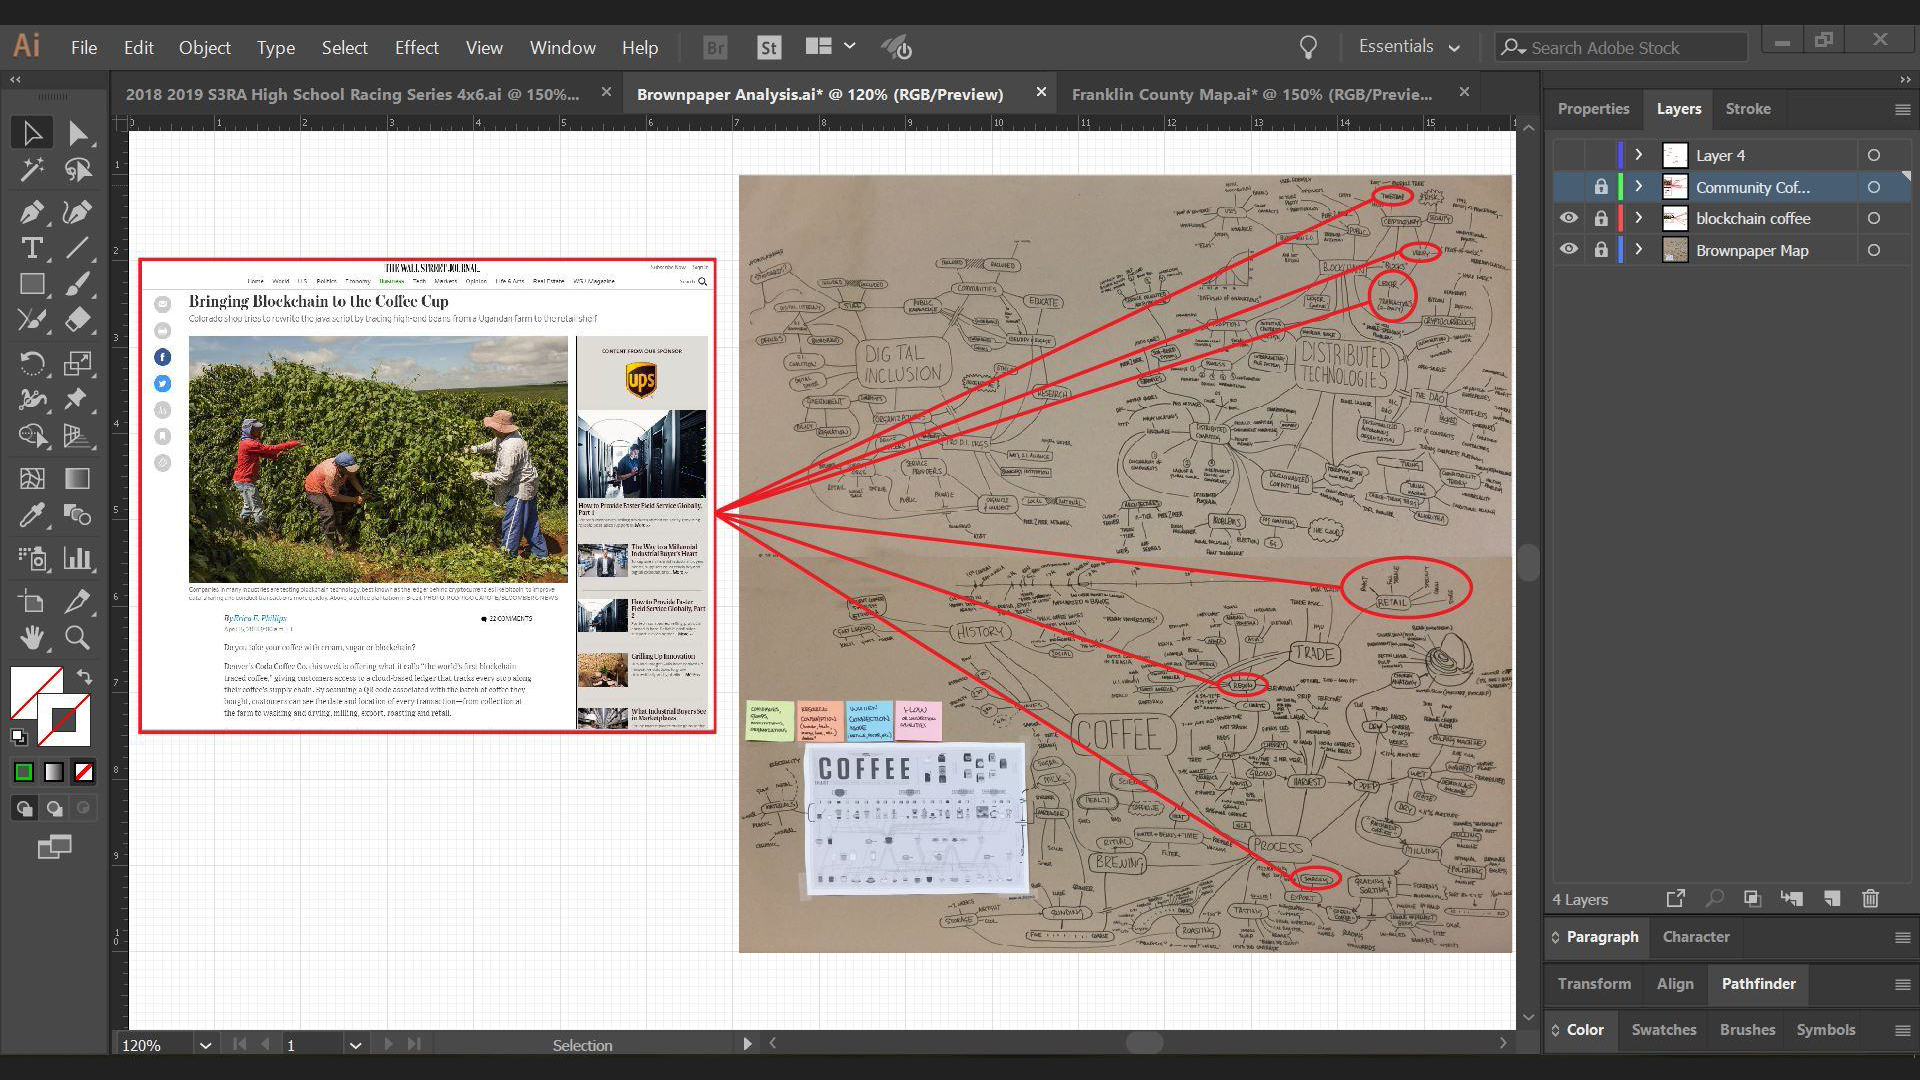The width and height of the screenshot is (1920, 1080).
Task: Open the Essentials workspace dropdown
Action: click(x=1409, y=47)
